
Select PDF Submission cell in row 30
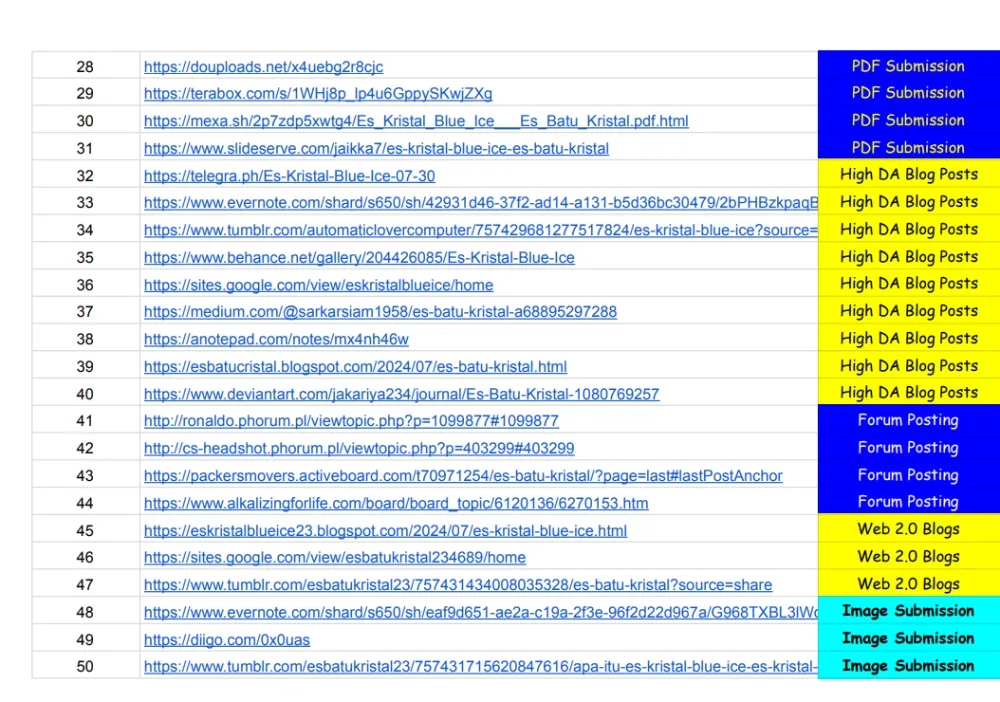(x=909, y=120)
